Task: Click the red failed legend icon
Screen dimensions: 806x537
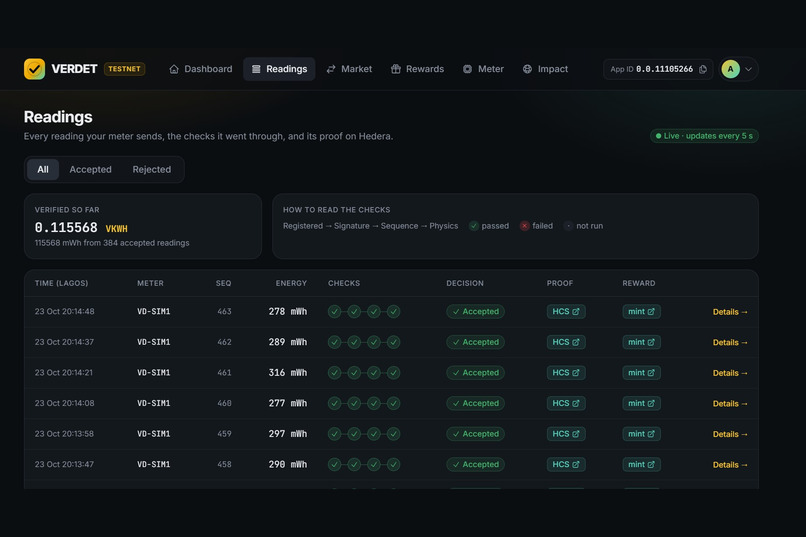Action: pyautogui.click(x=524, y=226)
